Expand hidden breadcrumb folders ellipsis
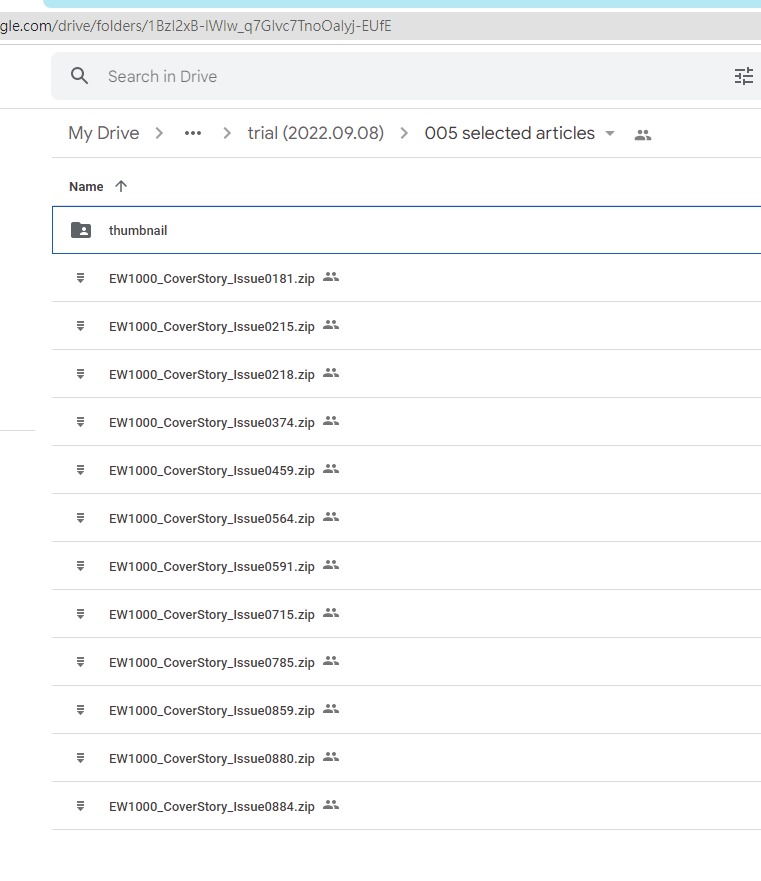The image size is (761, 881). [x=193, y=134]
